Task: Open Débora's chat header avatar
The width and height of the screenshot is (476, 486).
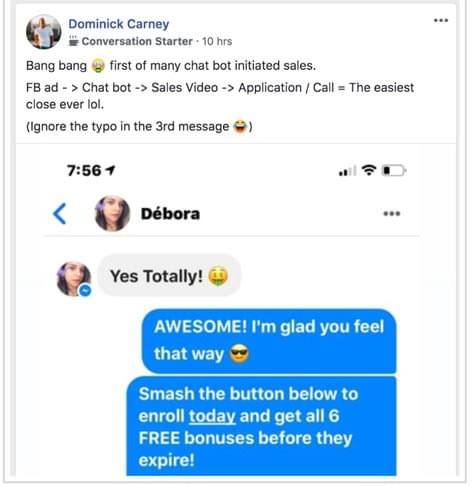Action: pos(112,213)
